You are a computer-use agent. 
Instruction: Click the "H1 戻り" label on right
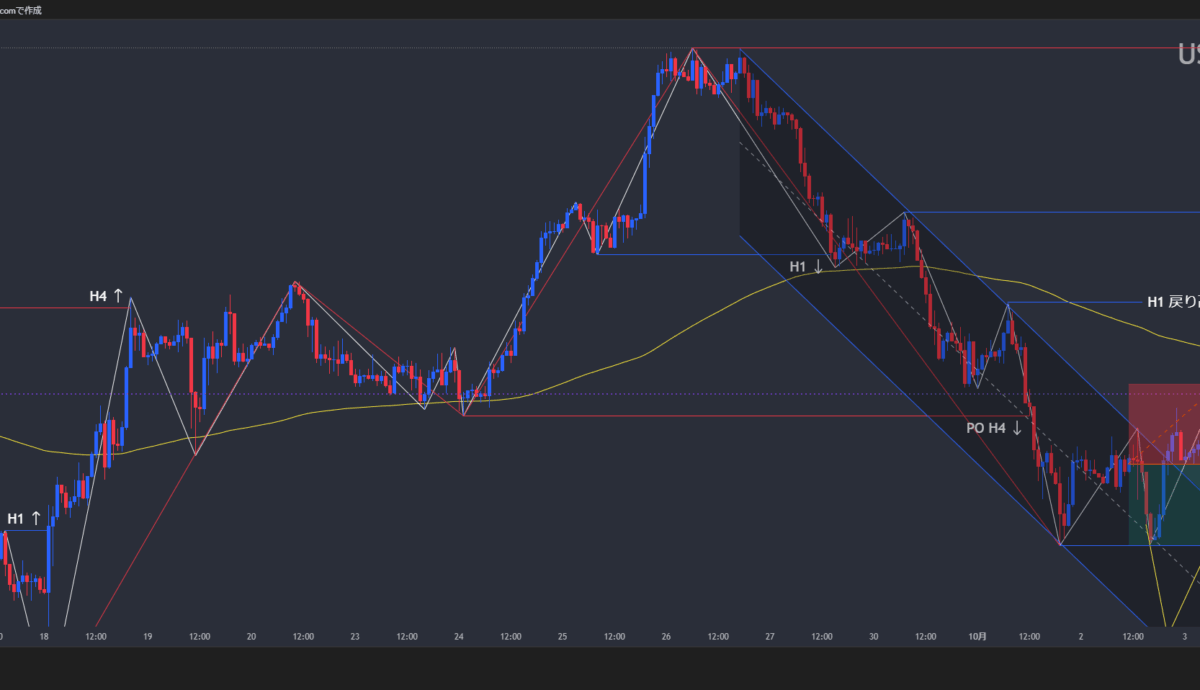pos(1171,302)
